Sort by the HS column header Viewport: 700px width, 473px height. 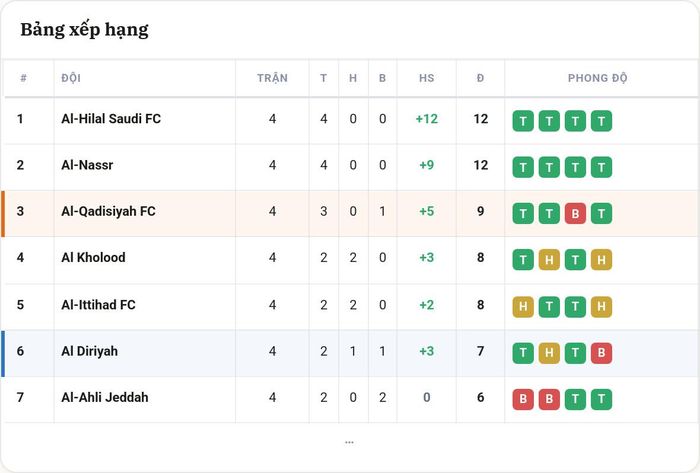click(426, 78)
